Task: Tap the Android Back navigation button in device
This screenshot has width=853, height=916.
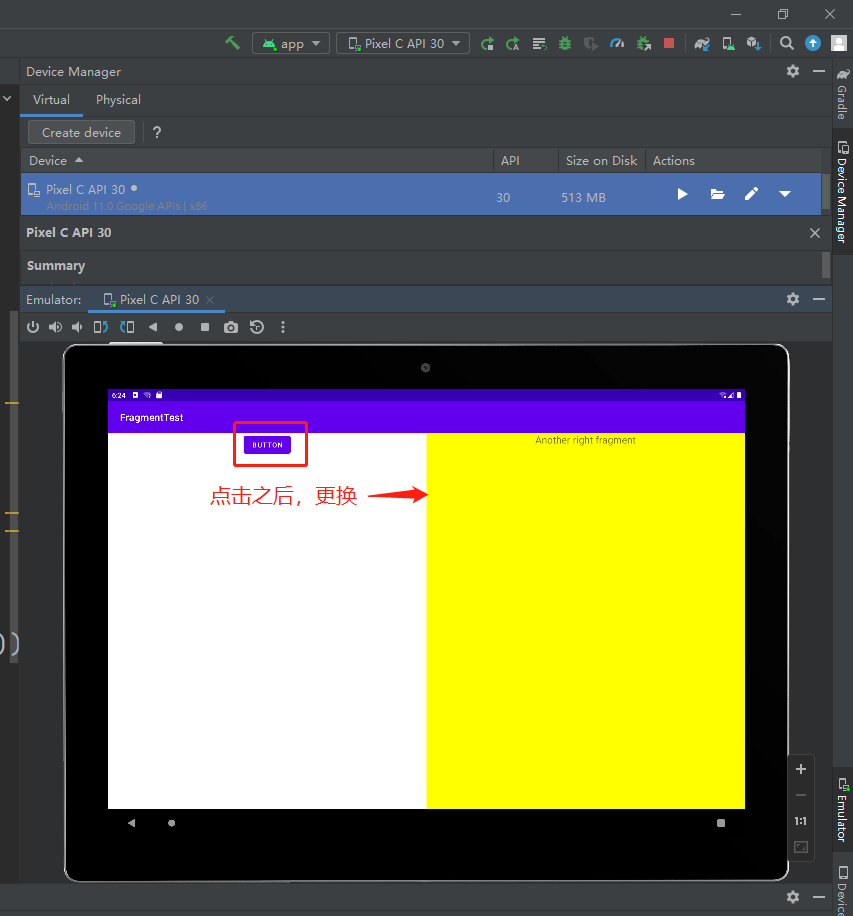Action: pyautogui.click(x=131, y=823)
